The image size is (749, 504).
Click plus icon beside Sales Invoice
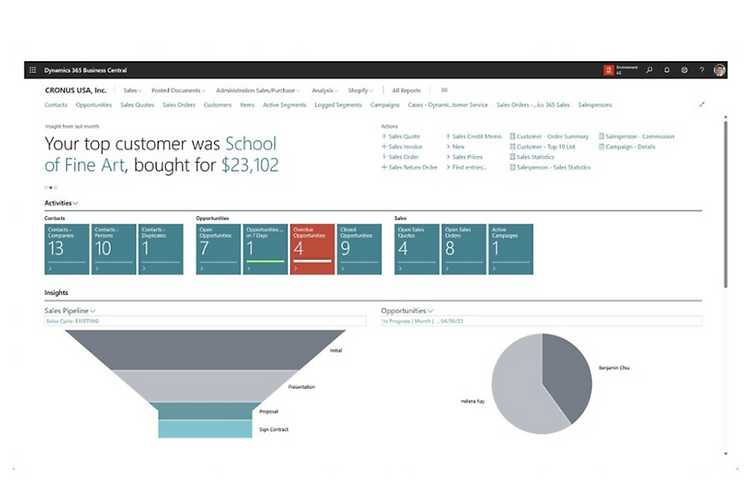coord(384,147)
